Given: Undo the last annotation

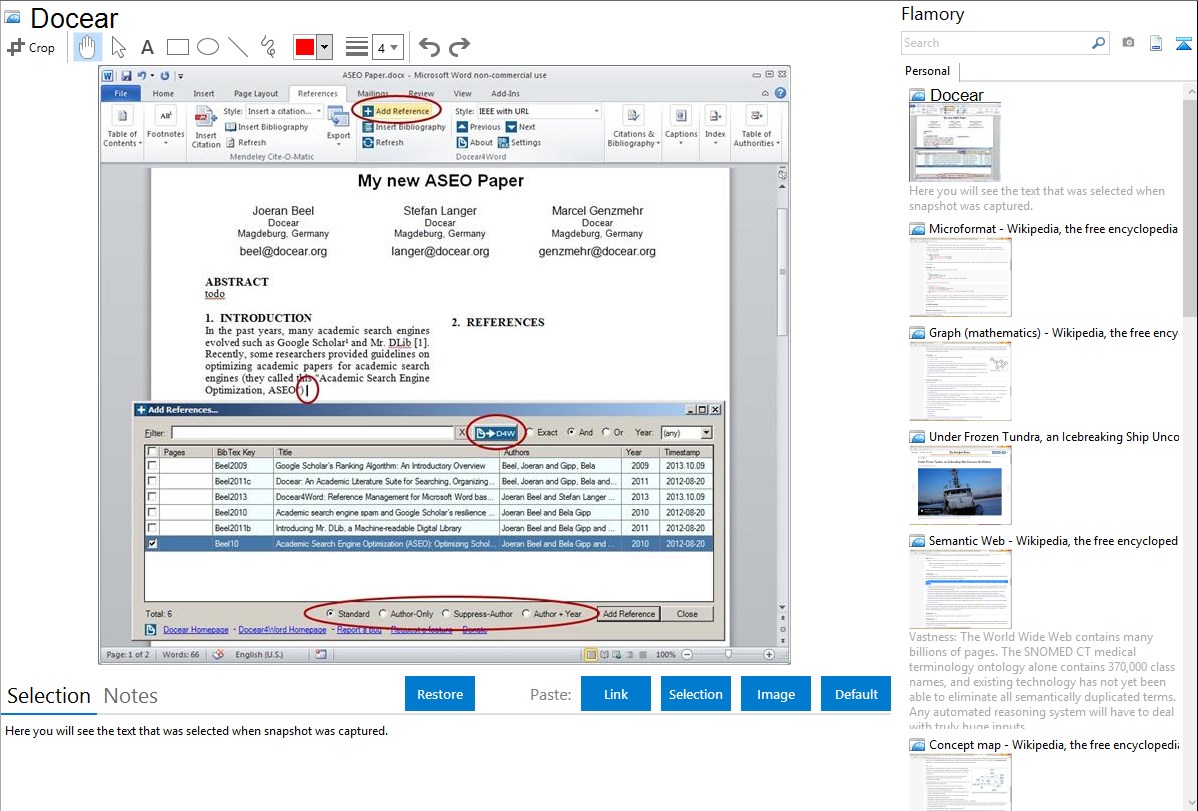Looking at the screenshot, I should click(429, 47).
